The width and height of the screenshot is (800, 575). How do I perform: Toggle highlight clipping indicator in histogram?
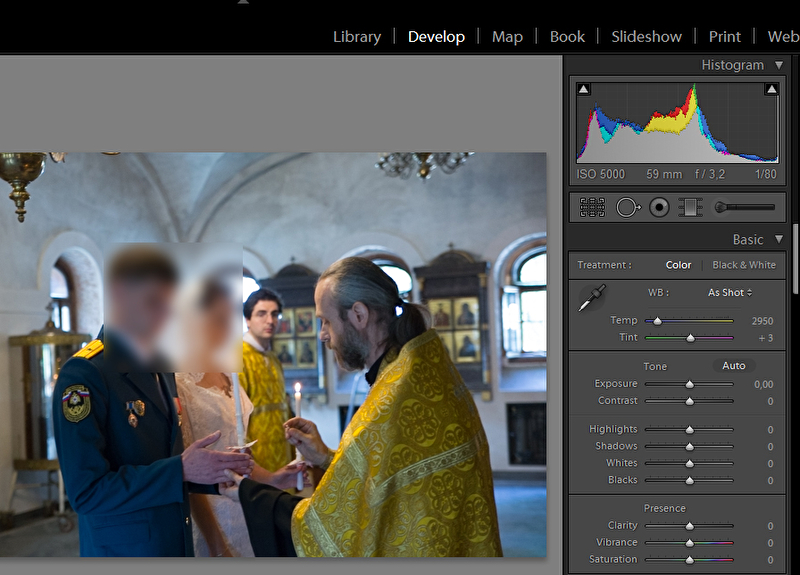[771, 89]
